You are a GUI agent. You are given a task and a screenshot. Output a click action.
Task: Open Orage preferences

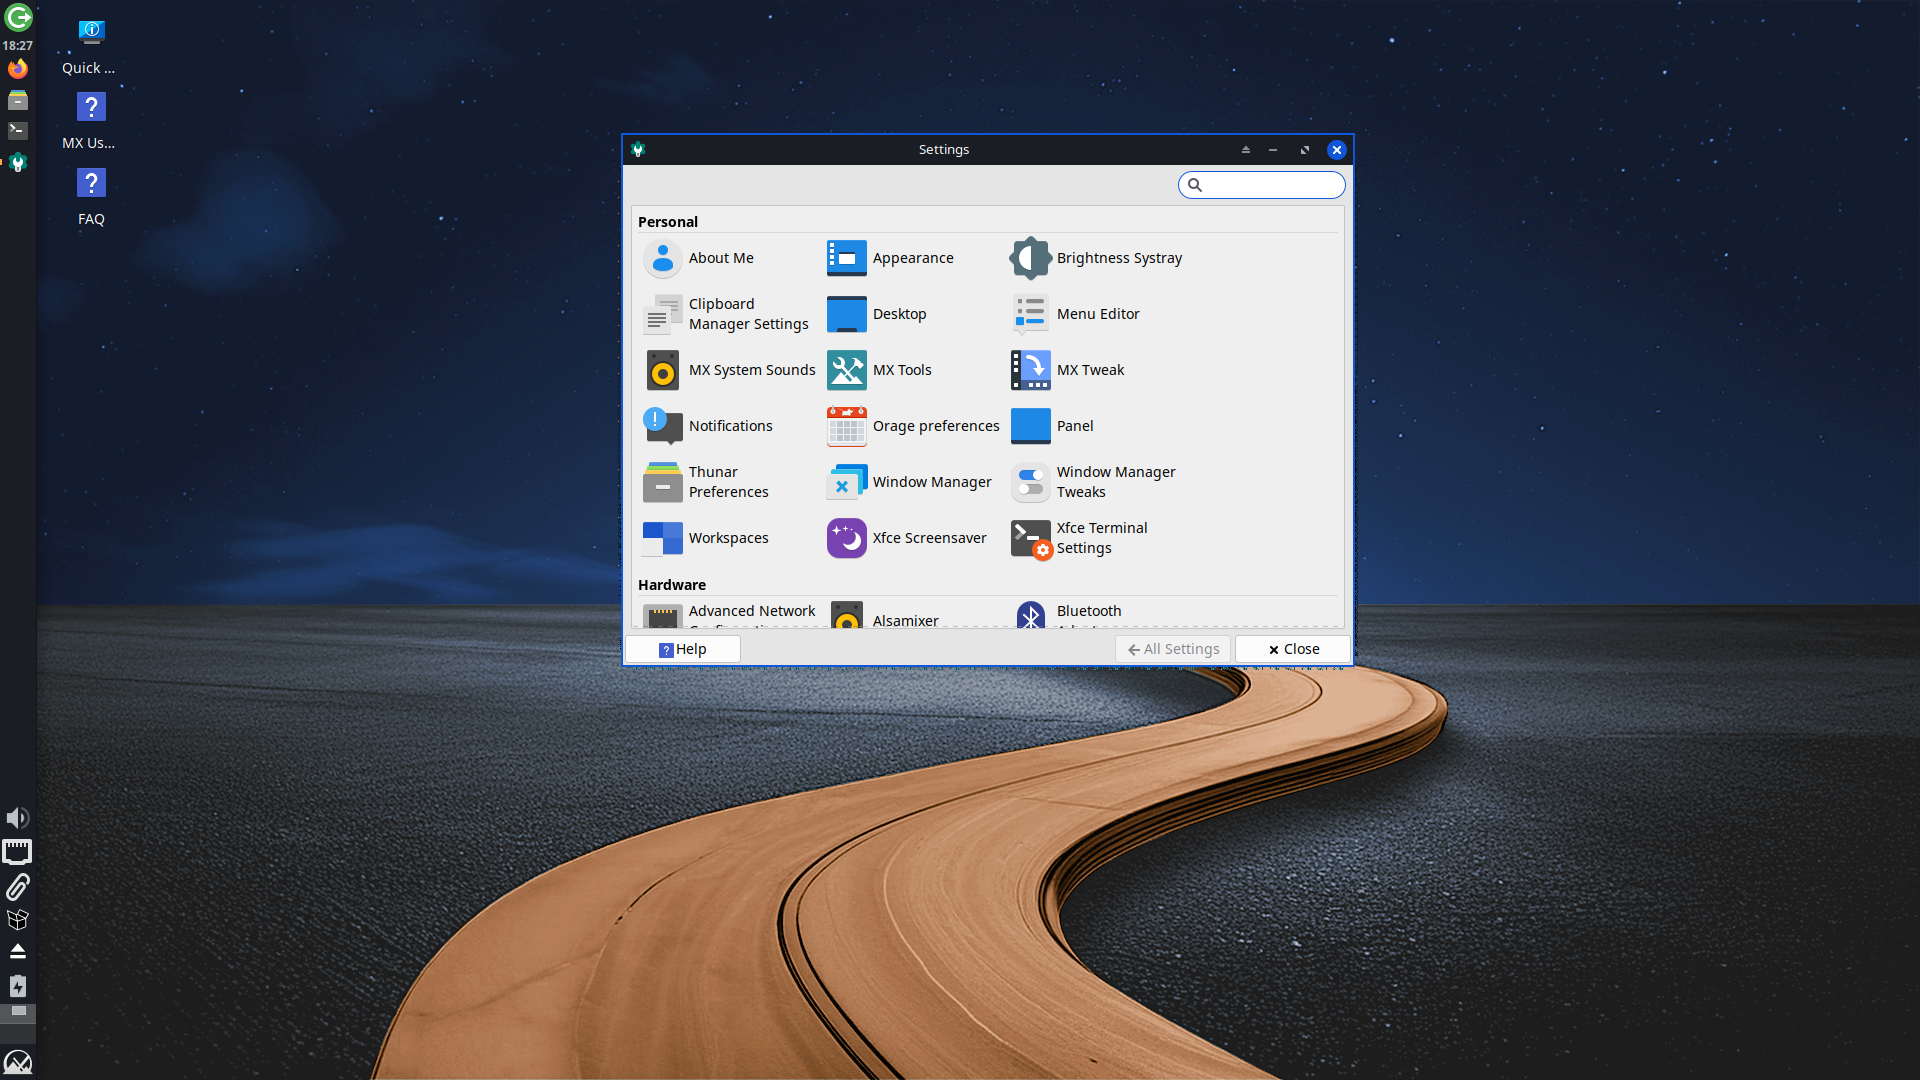(x=913, y=426)
